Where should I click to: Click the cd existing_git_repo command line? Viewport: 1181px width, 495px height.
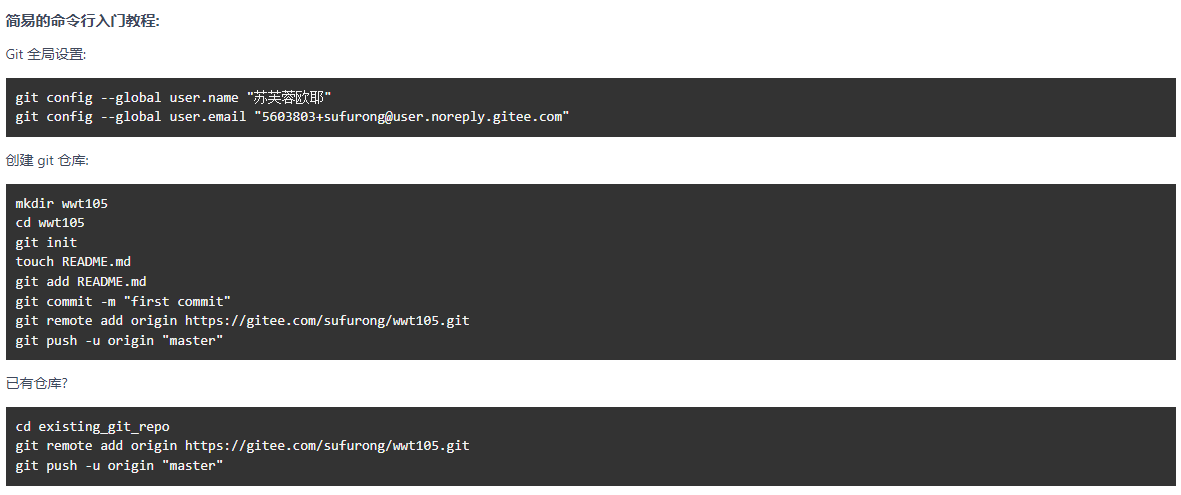(x=92, y=426)
